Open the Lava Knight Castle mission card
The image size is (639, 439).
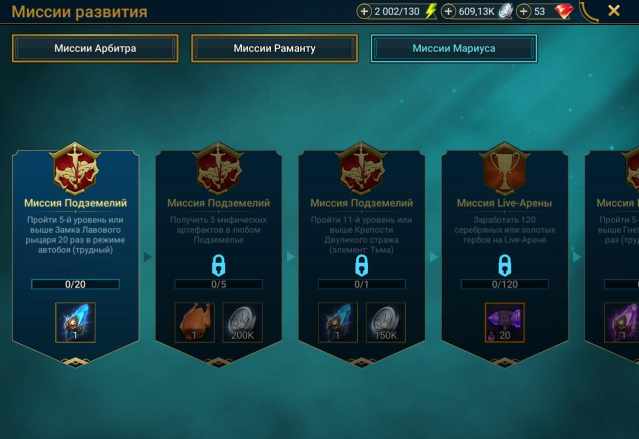pyautogui.click(x=75, y=255)
